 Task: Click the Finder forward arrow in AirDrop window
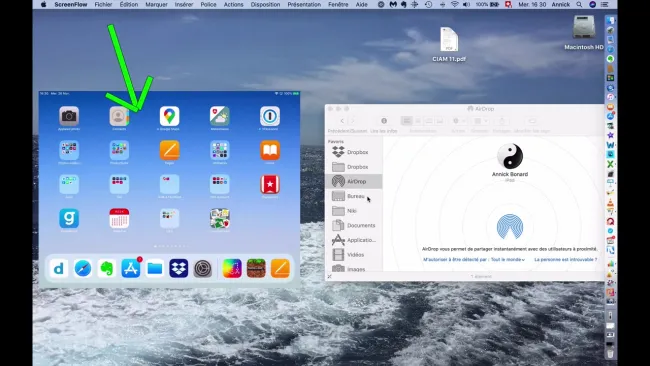pos(353,121)
